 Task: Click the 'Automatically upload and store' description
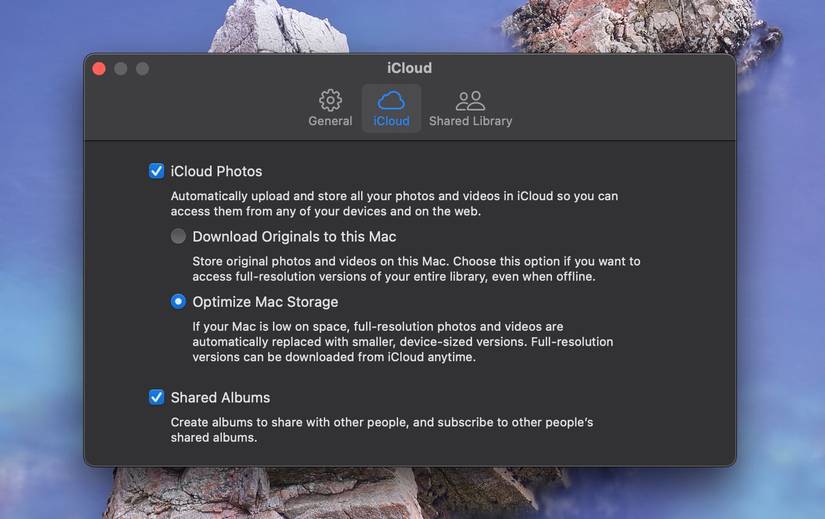pos(394,204)
